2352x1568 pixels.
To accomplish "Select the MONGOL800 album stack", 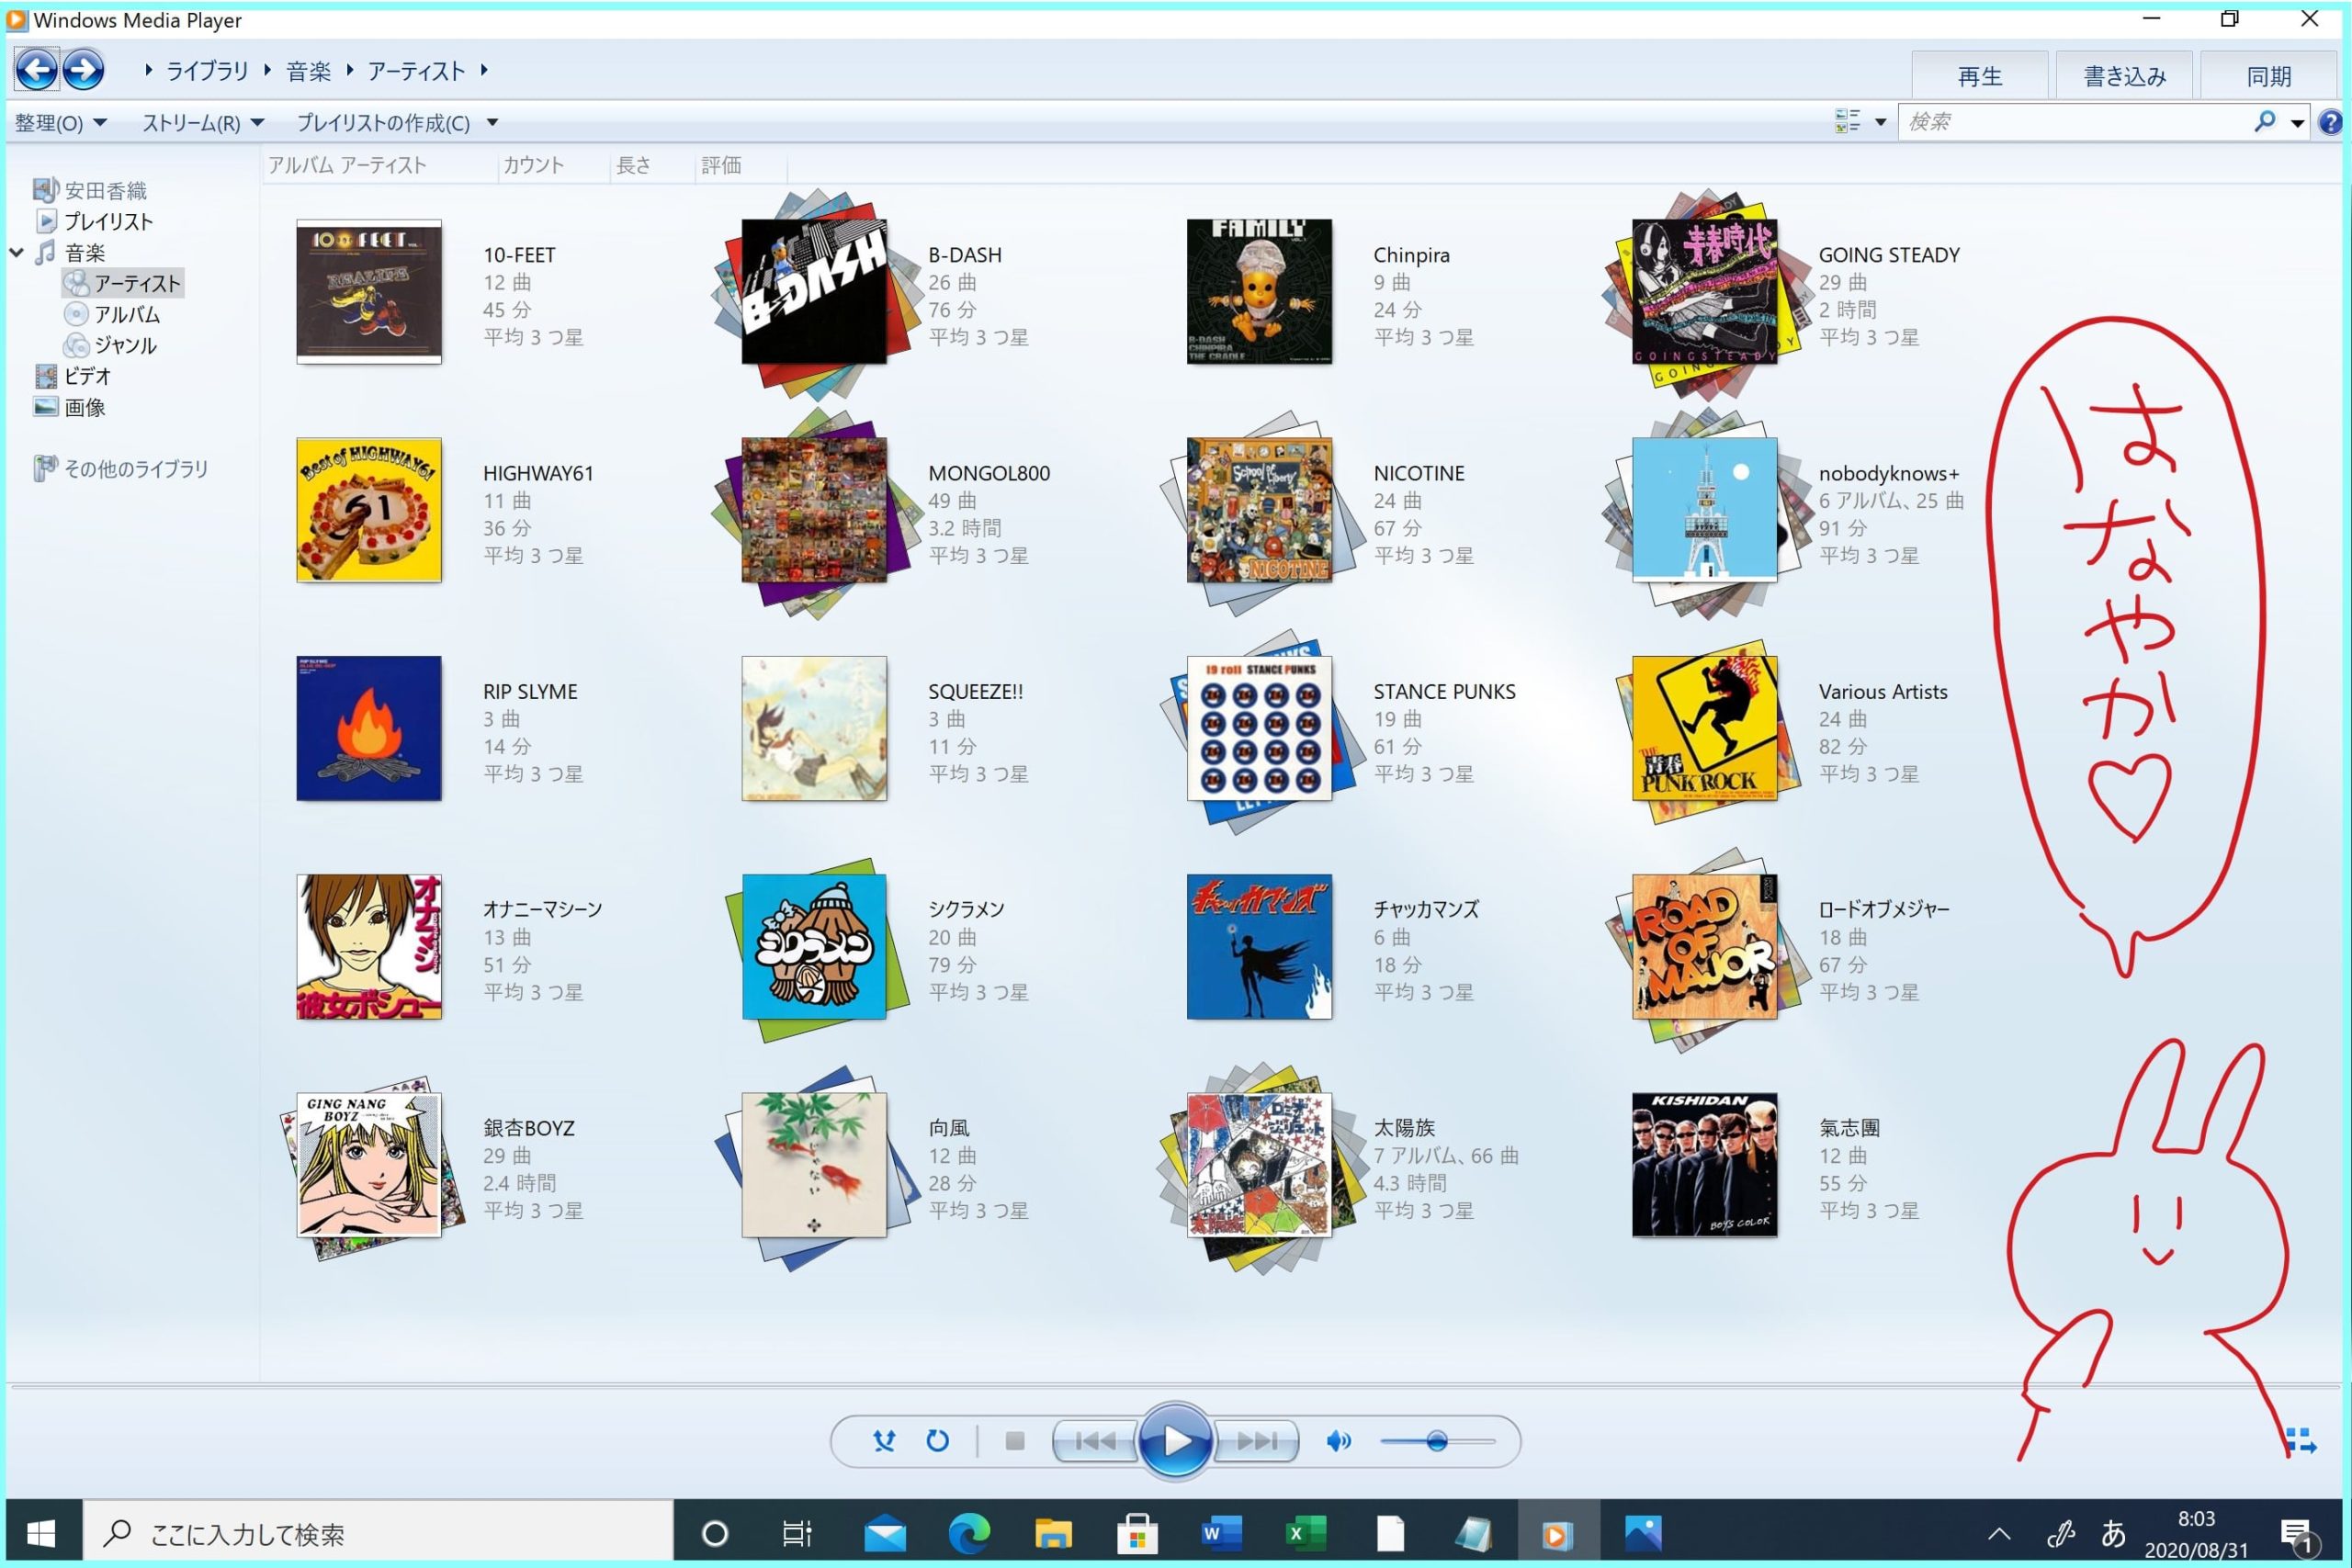I will (814, 510).
